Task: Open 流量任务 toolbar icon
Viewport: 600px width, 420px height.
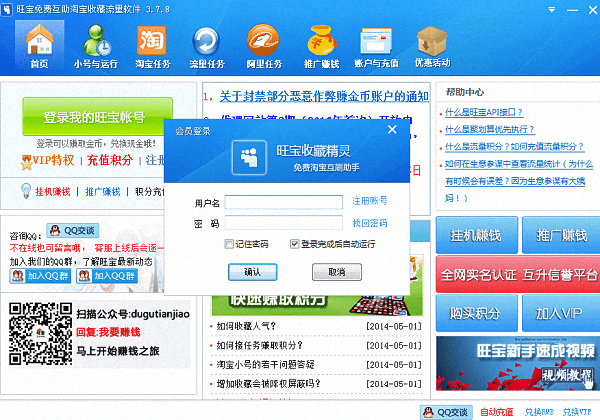Action: [207, 46]
